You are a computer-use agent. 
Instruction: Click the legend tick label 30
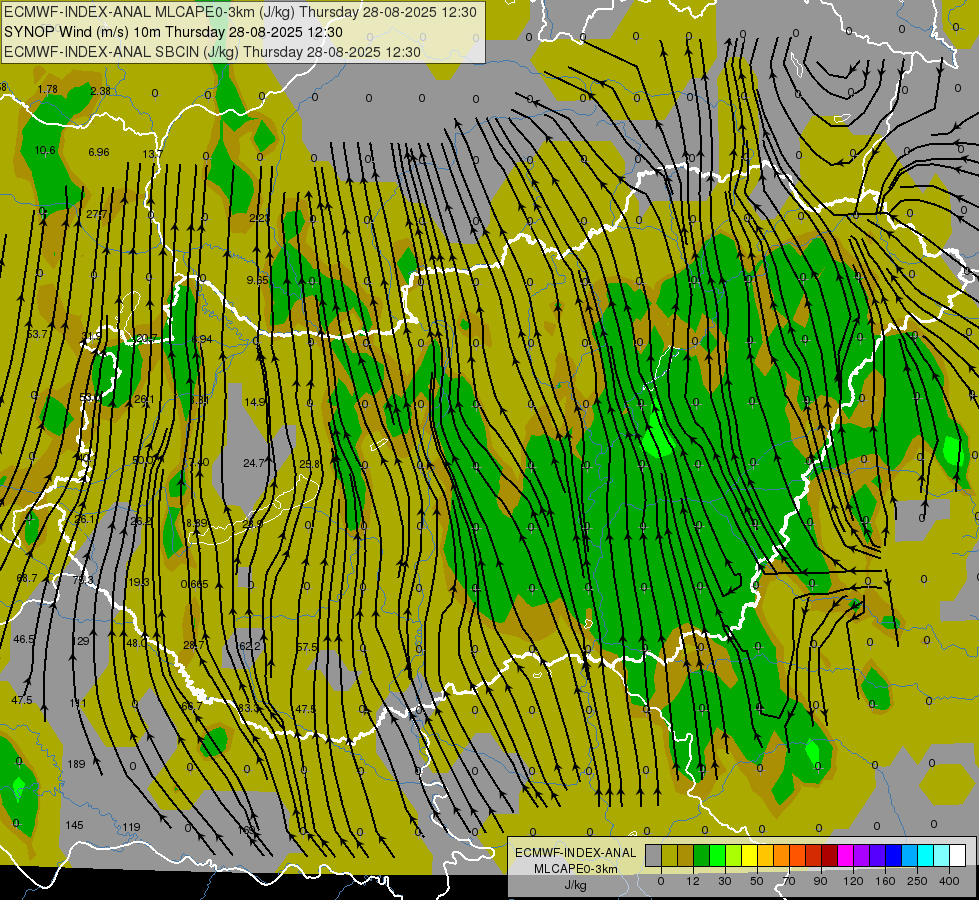[x=724, y=881]
